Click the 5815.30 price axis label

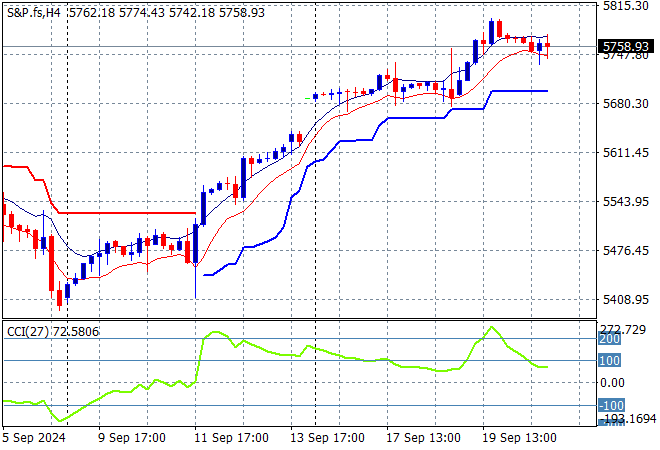[626, 6]
